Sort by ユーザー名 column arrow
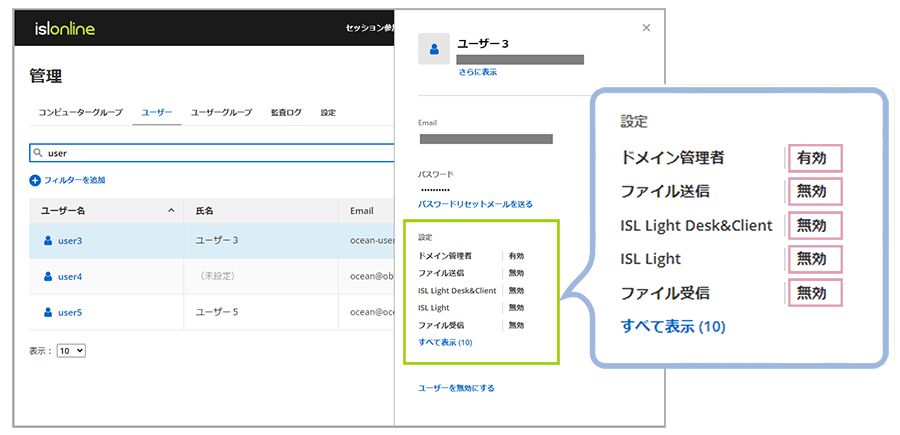This screenshot has width=900, height=435. [x=171, y=211]
